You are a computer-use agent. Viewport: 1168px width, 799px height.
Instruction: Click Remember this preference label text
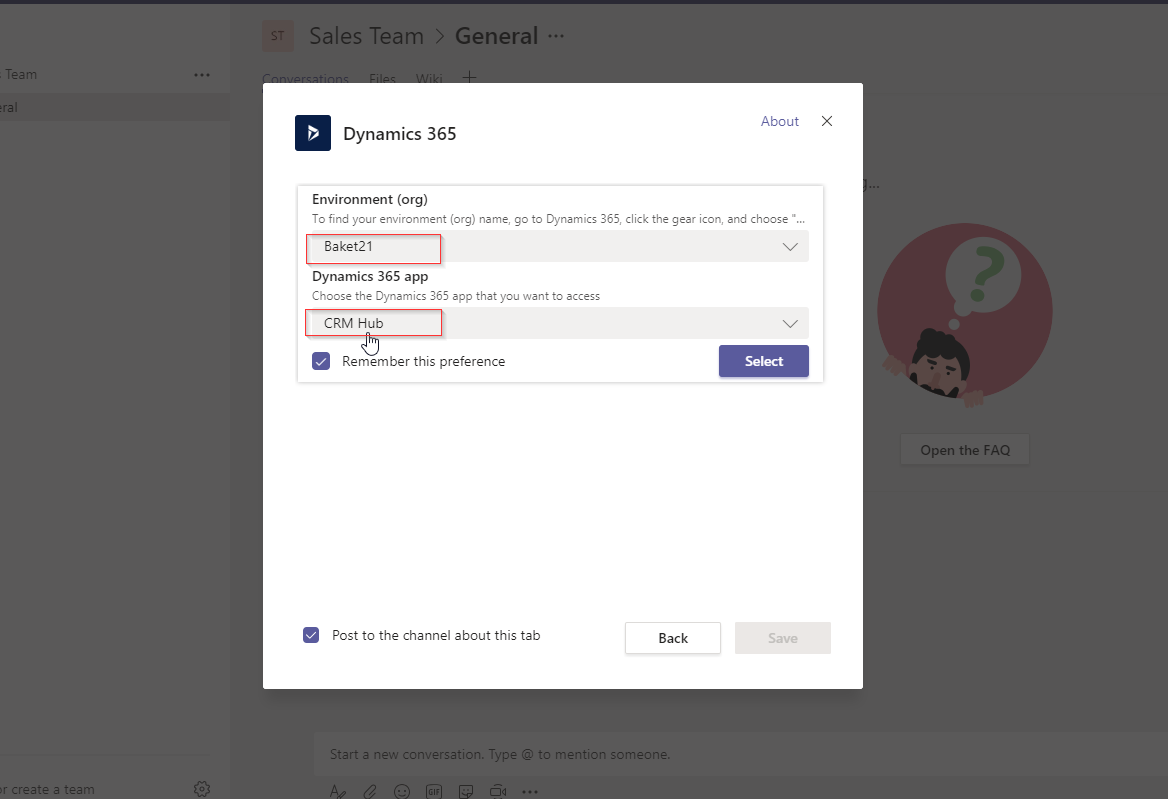(x=423, y=361)
